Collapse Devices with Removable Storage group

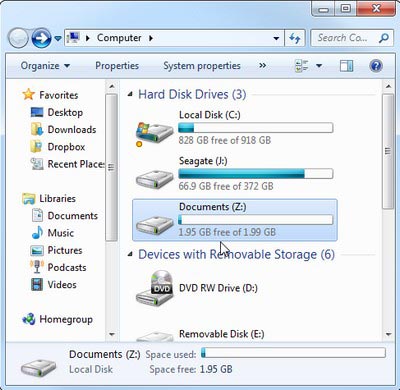(x=130, y=255)
